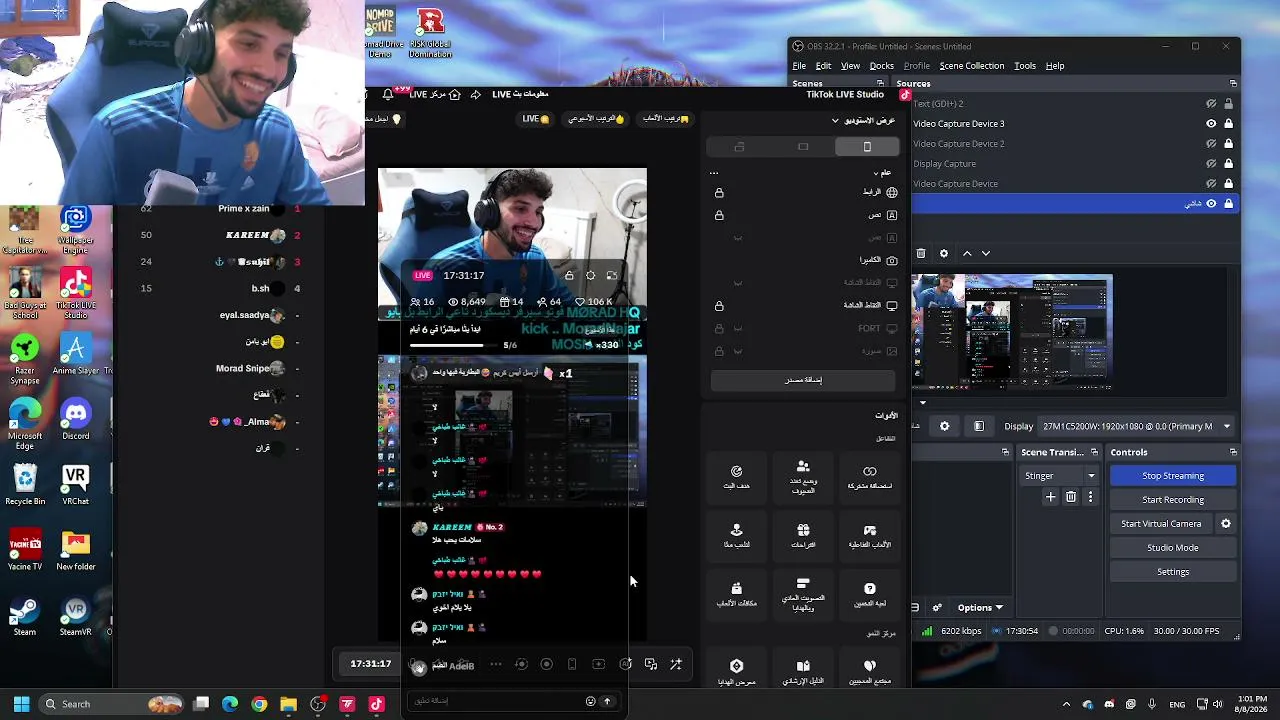The height and width of the screenshot is (720, 1280).
Task: Show the Video Capture Device 2 source
Action: 1211,144
